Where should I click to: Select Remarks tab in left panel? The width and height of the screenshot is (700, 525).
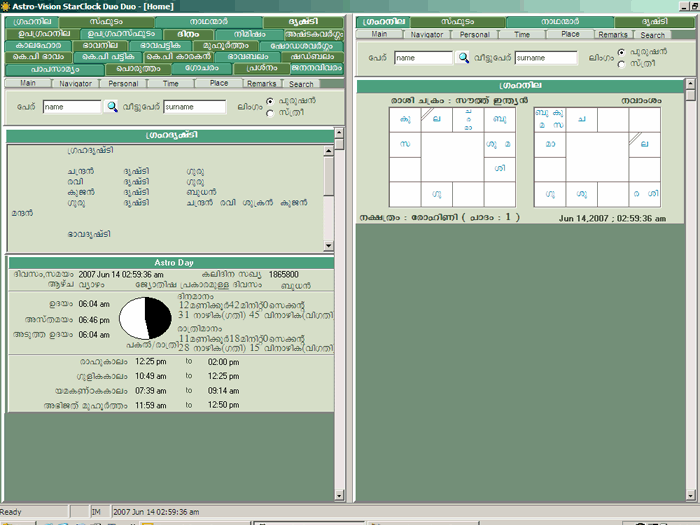coord(262,83)
